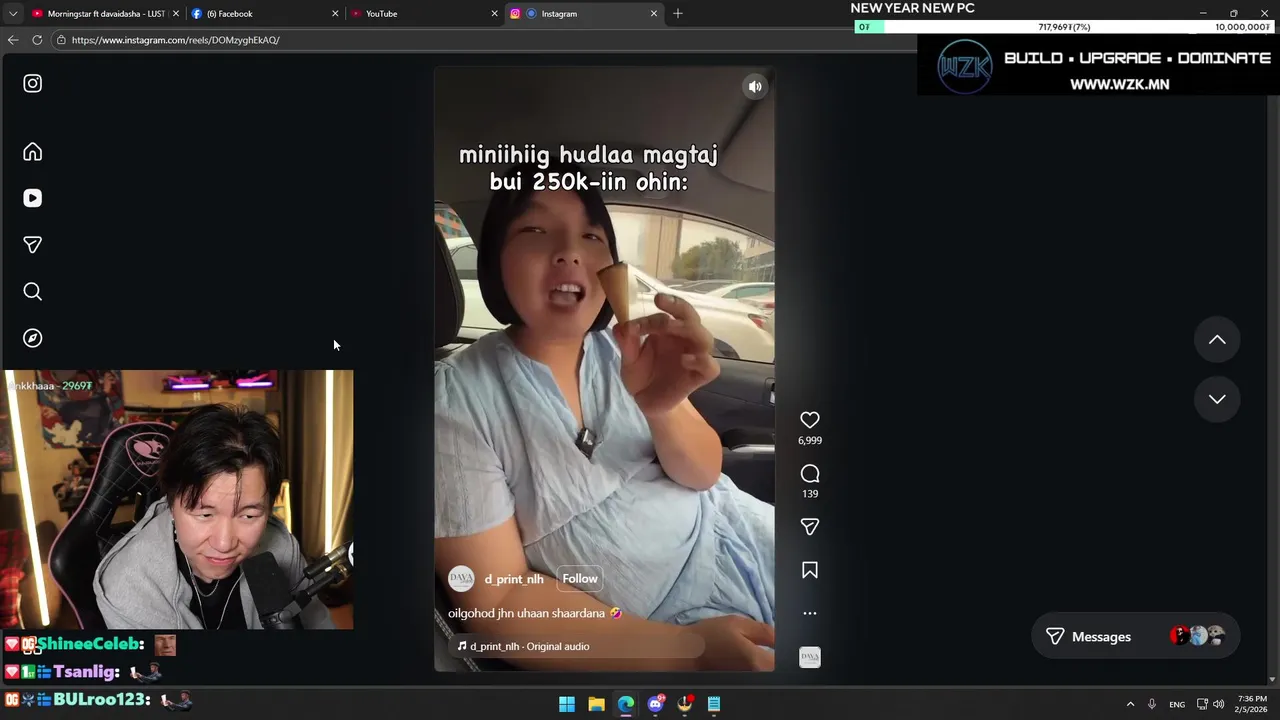Open direct messages paper-plane sidebar icon
This screenshot has height=720, width=1280.
(x=33, y=245)
